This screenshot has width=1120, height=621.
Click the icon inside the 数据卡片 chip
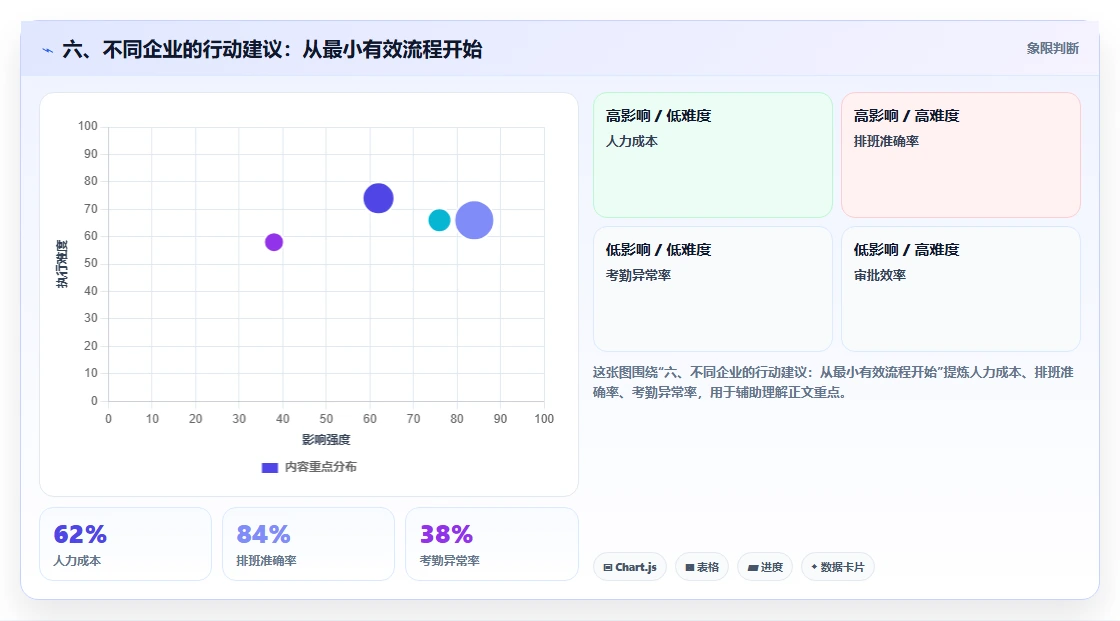pos(814,567)
